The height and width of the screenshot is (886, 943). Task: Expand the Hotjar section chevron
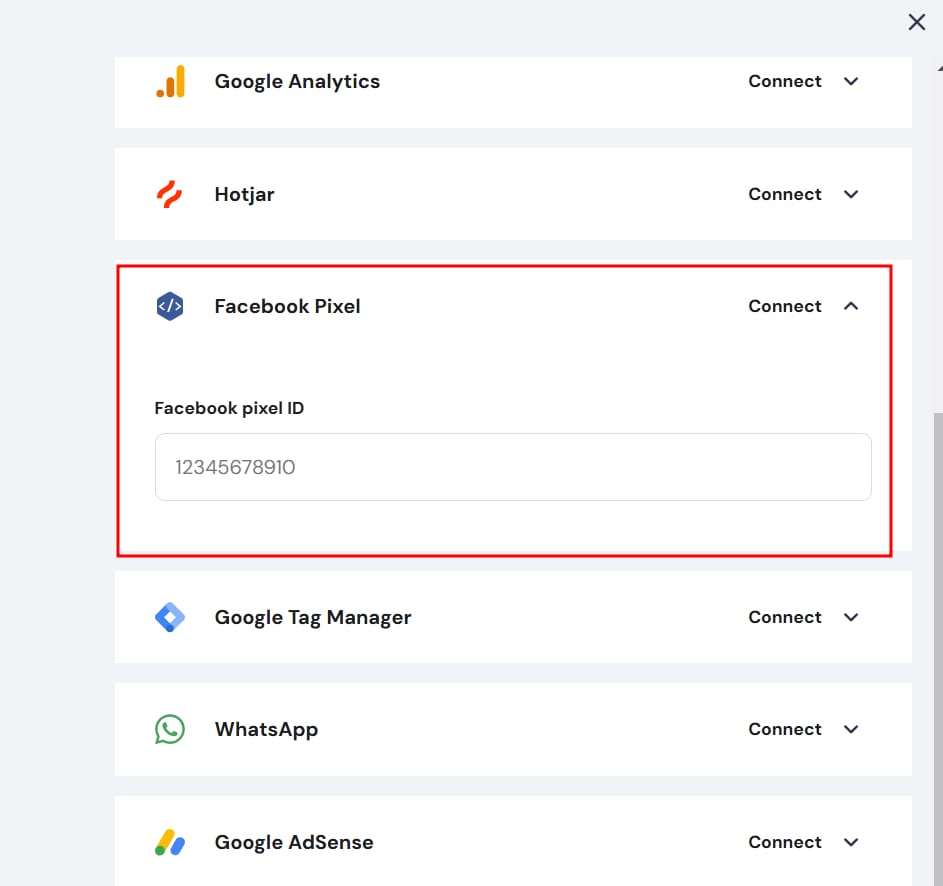click(851, 194)
